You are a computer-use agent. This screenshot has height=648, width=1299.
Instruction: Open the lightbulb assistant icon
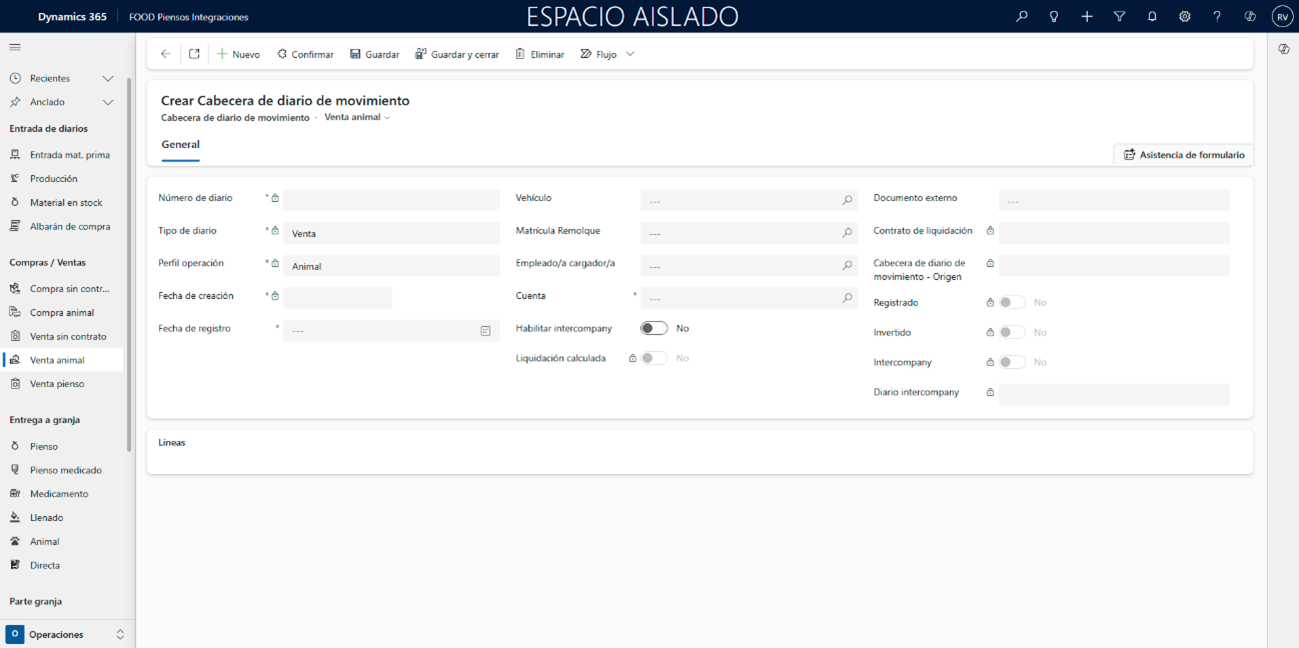[x=1054, y=16]
